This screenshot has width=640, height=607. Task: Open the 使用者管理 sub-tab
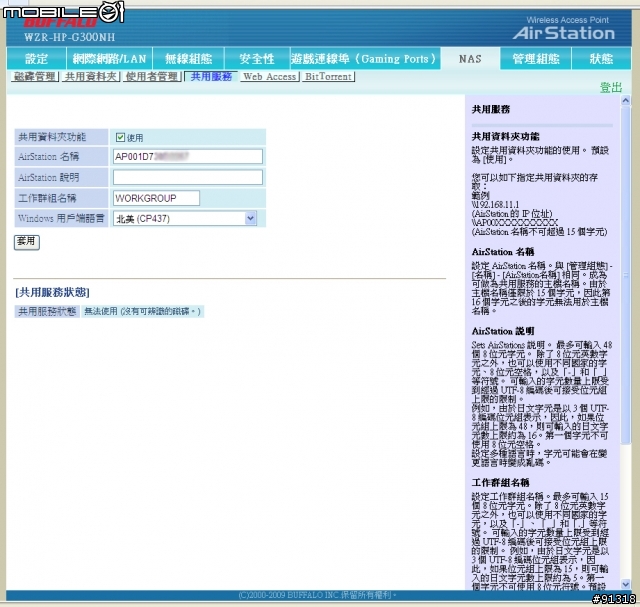pyautogui.click(x=152, y=76)
